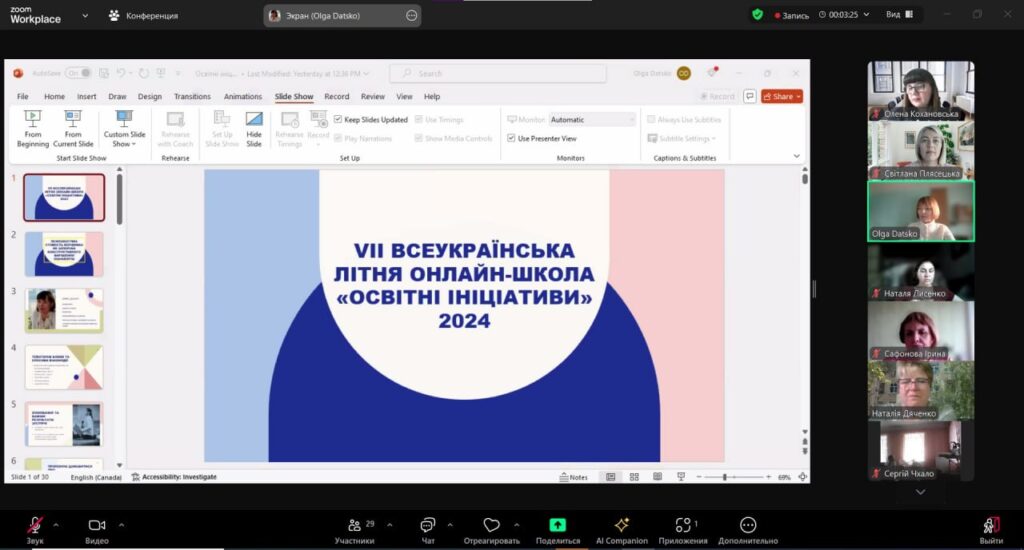Expand audio options arrow beside Звук
Screen dimensions: 1024x550
point(56,525)
